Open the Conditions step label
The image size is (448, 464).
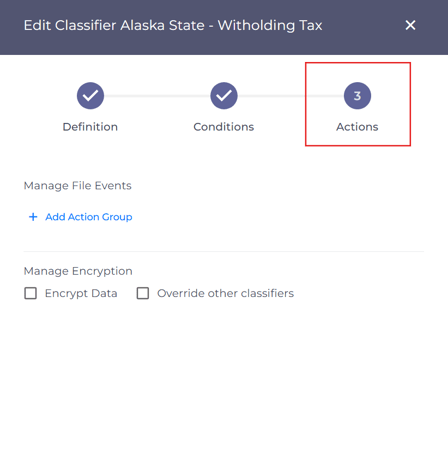(x=224, y=127)
